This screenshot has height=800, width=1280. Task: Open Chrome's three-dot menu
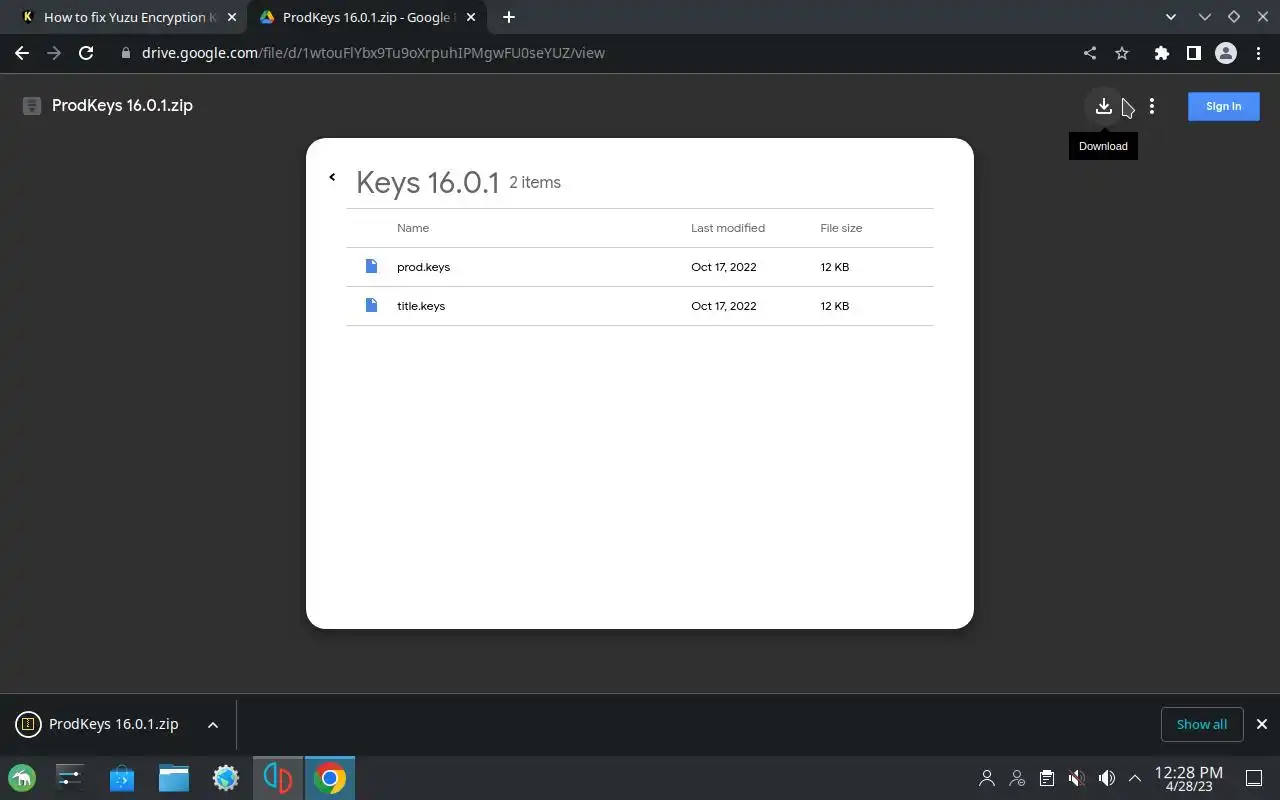[x=1257, y=53]
